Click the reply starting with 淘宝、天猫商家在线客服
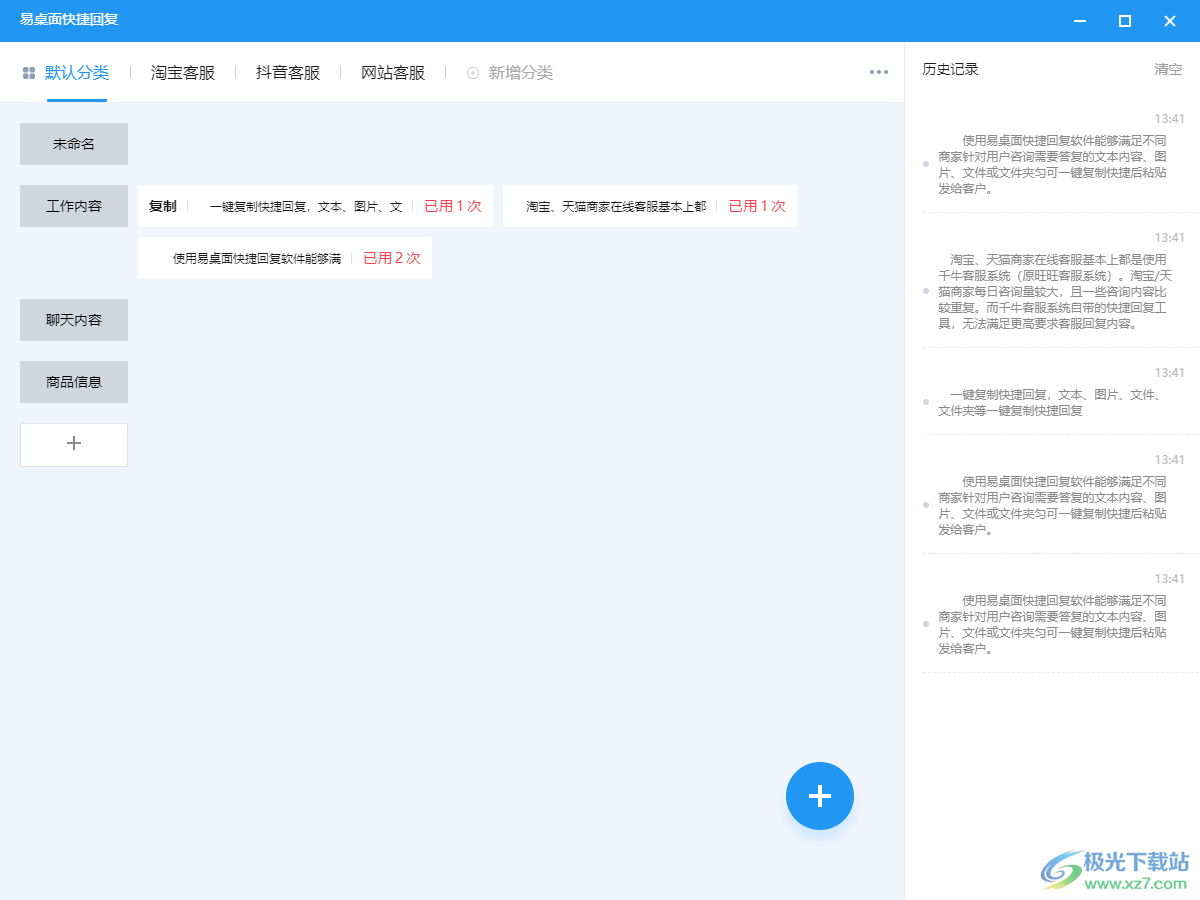The image size is (1200, 900). 616,206
